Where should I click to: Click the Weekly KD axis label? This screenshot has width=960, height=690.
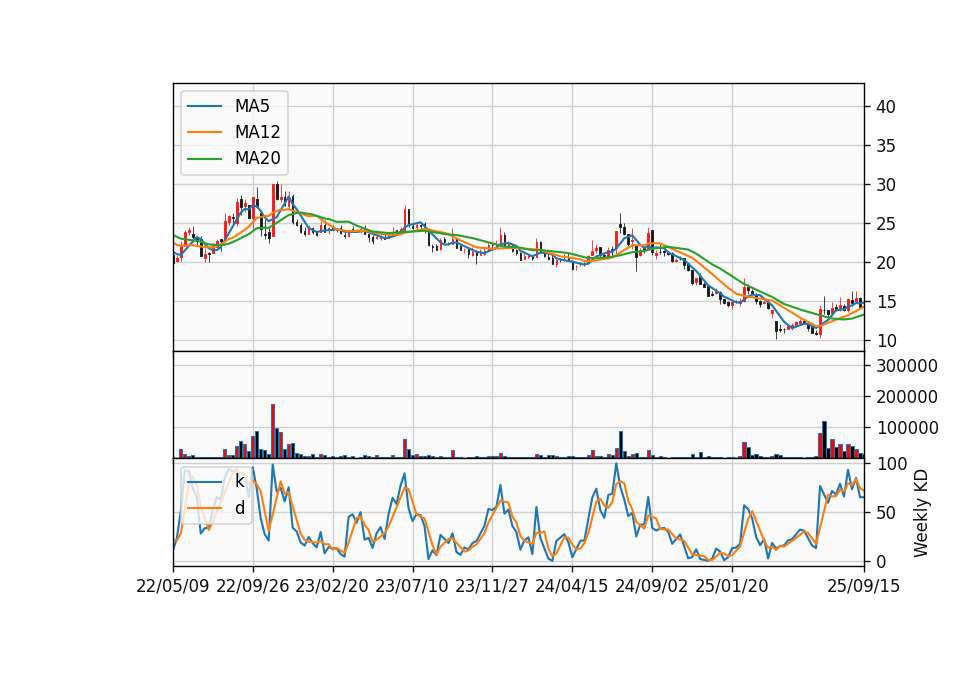(921, 514)
